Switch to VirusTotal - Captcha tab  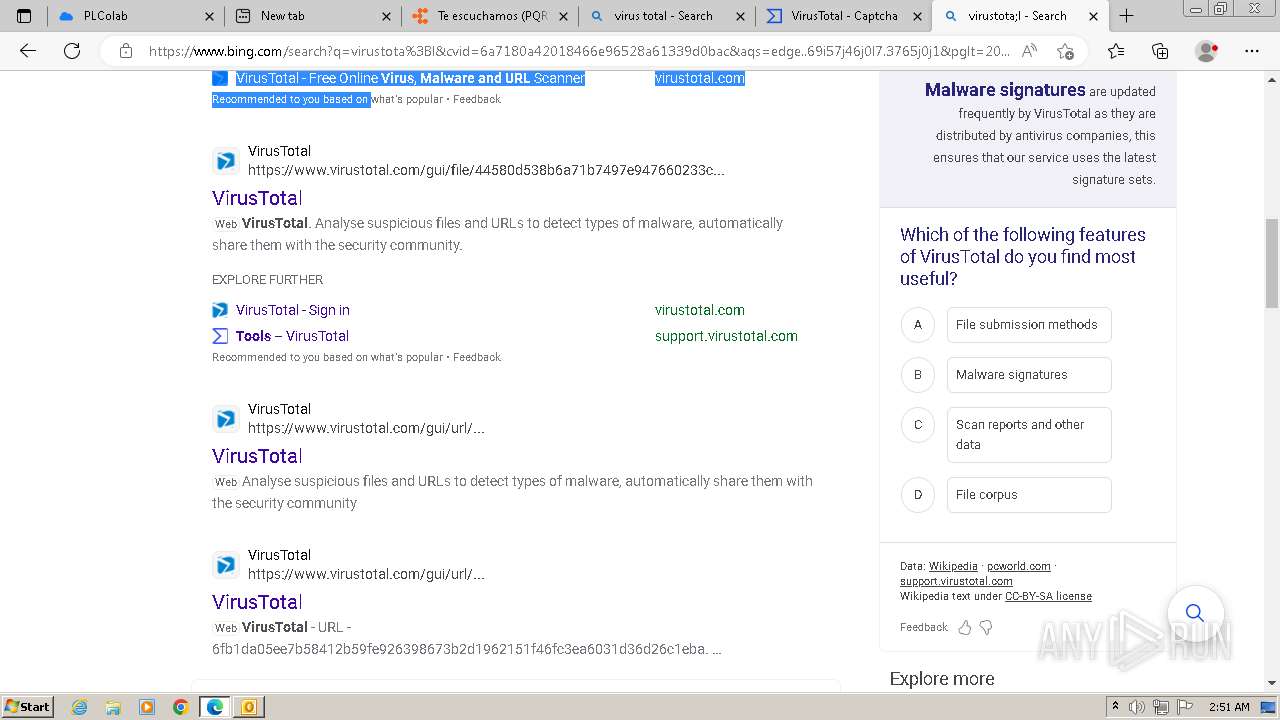[x=843, y=16]
